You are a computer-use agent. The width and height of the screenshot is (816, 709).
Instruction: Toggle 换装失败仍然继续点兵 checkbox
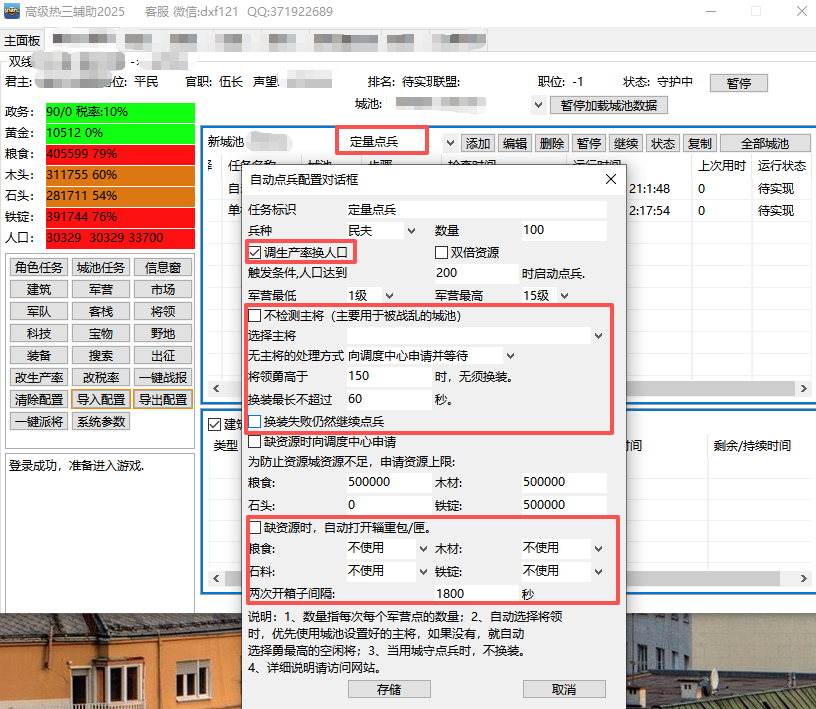coord(255,421)
